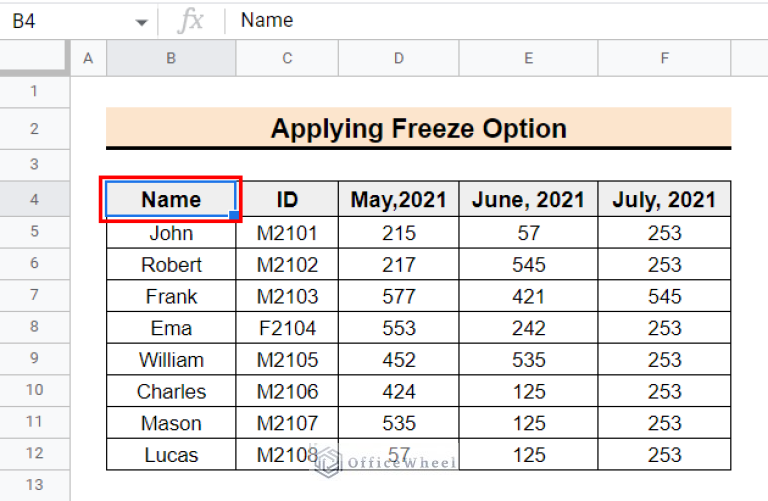Click the July, 2021 header cell
768x501 pixels.
coord(664,200)
